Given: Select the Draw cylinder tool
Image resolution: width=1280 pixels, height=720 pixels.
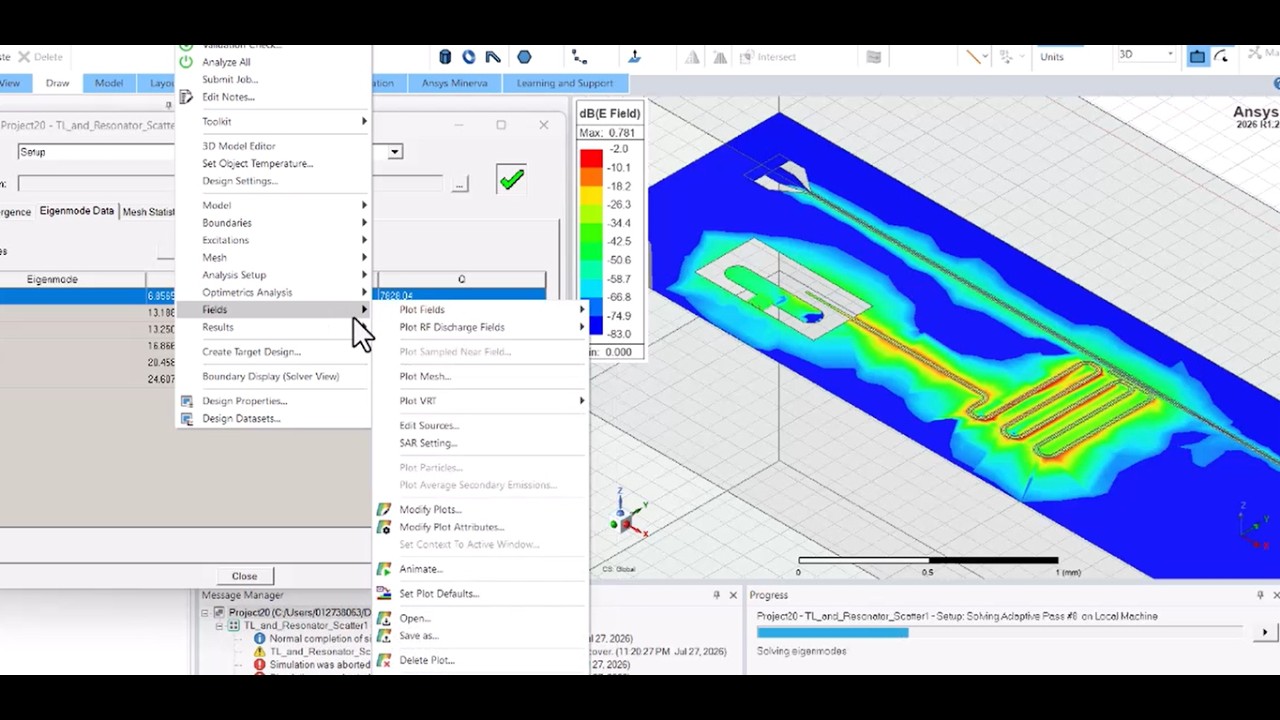Looking at the screenshot, I should coord(445,57).
